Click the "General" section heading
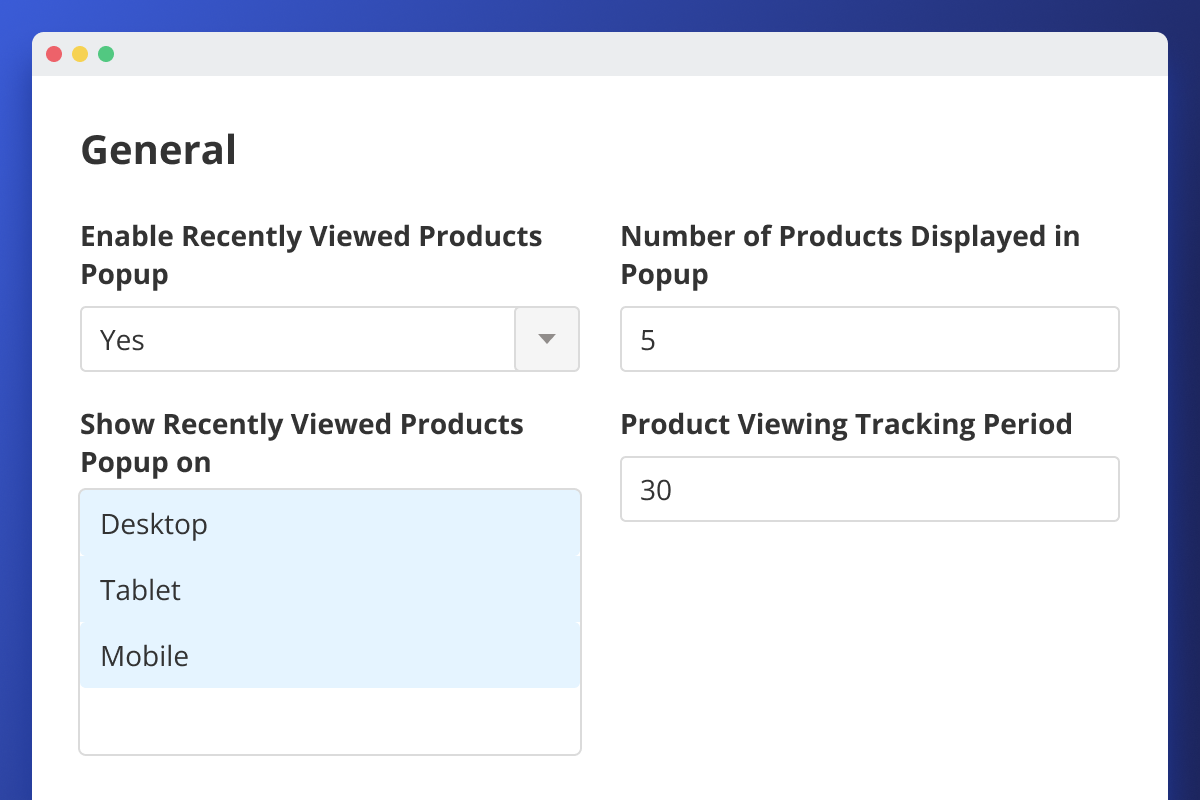Screen dimensions: 1200x800 point(158,150)
